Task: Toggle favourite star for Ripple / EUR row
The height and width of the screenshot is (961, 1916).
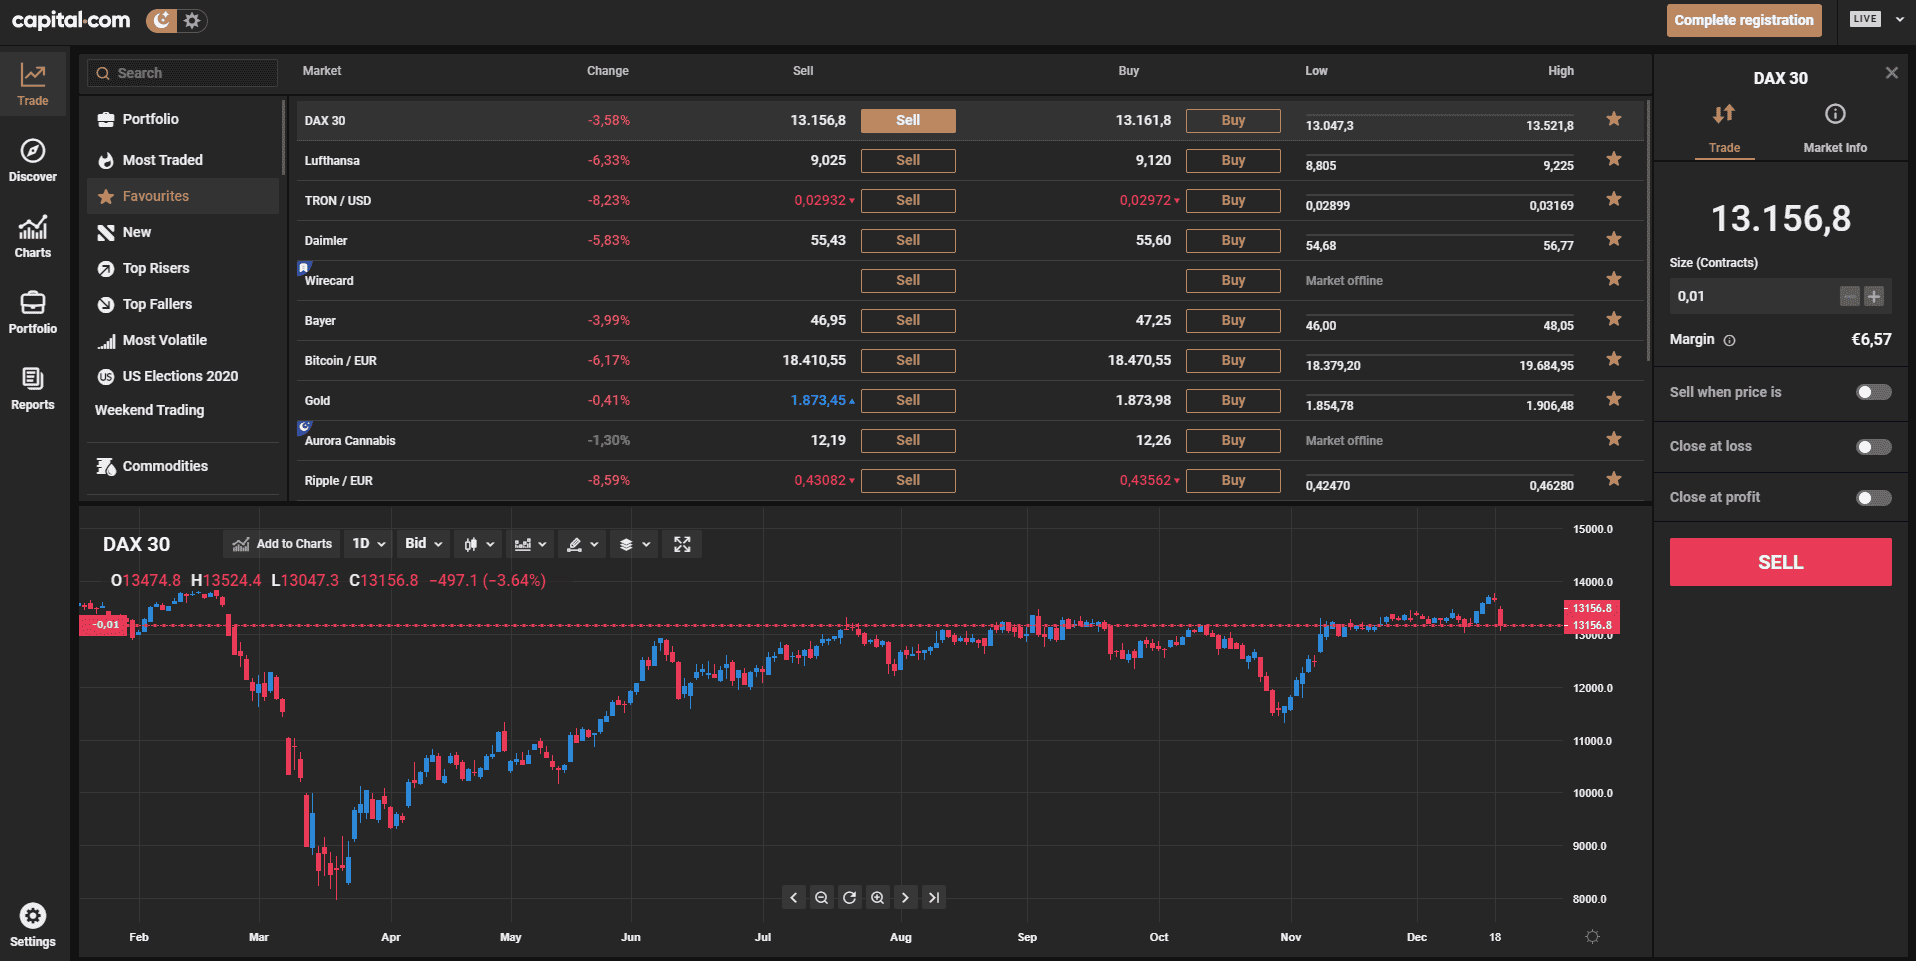Action: 1613,479
